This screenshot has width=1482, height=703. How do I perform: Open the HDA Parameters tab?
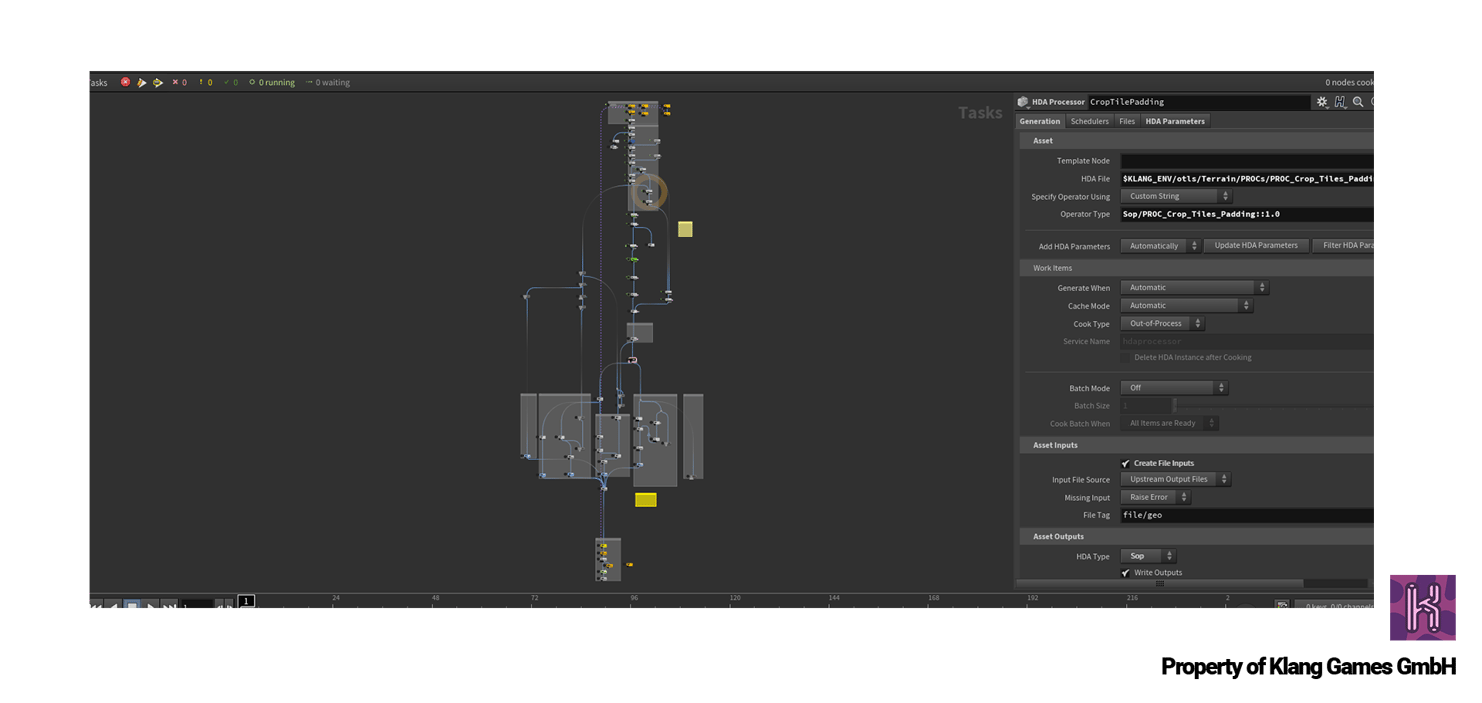pos(1175,121)
